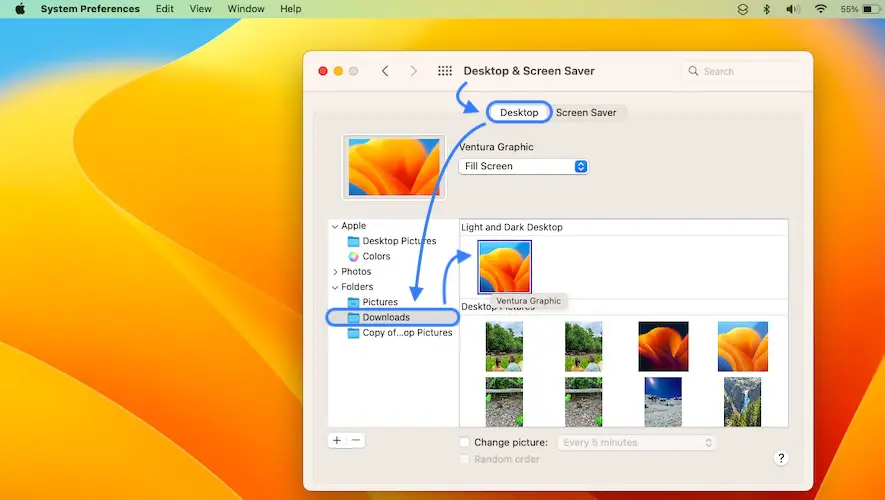Expand the Photos section in sidebar
The width and height of the screenshot is (885, 500).
[x=335, y=272]
